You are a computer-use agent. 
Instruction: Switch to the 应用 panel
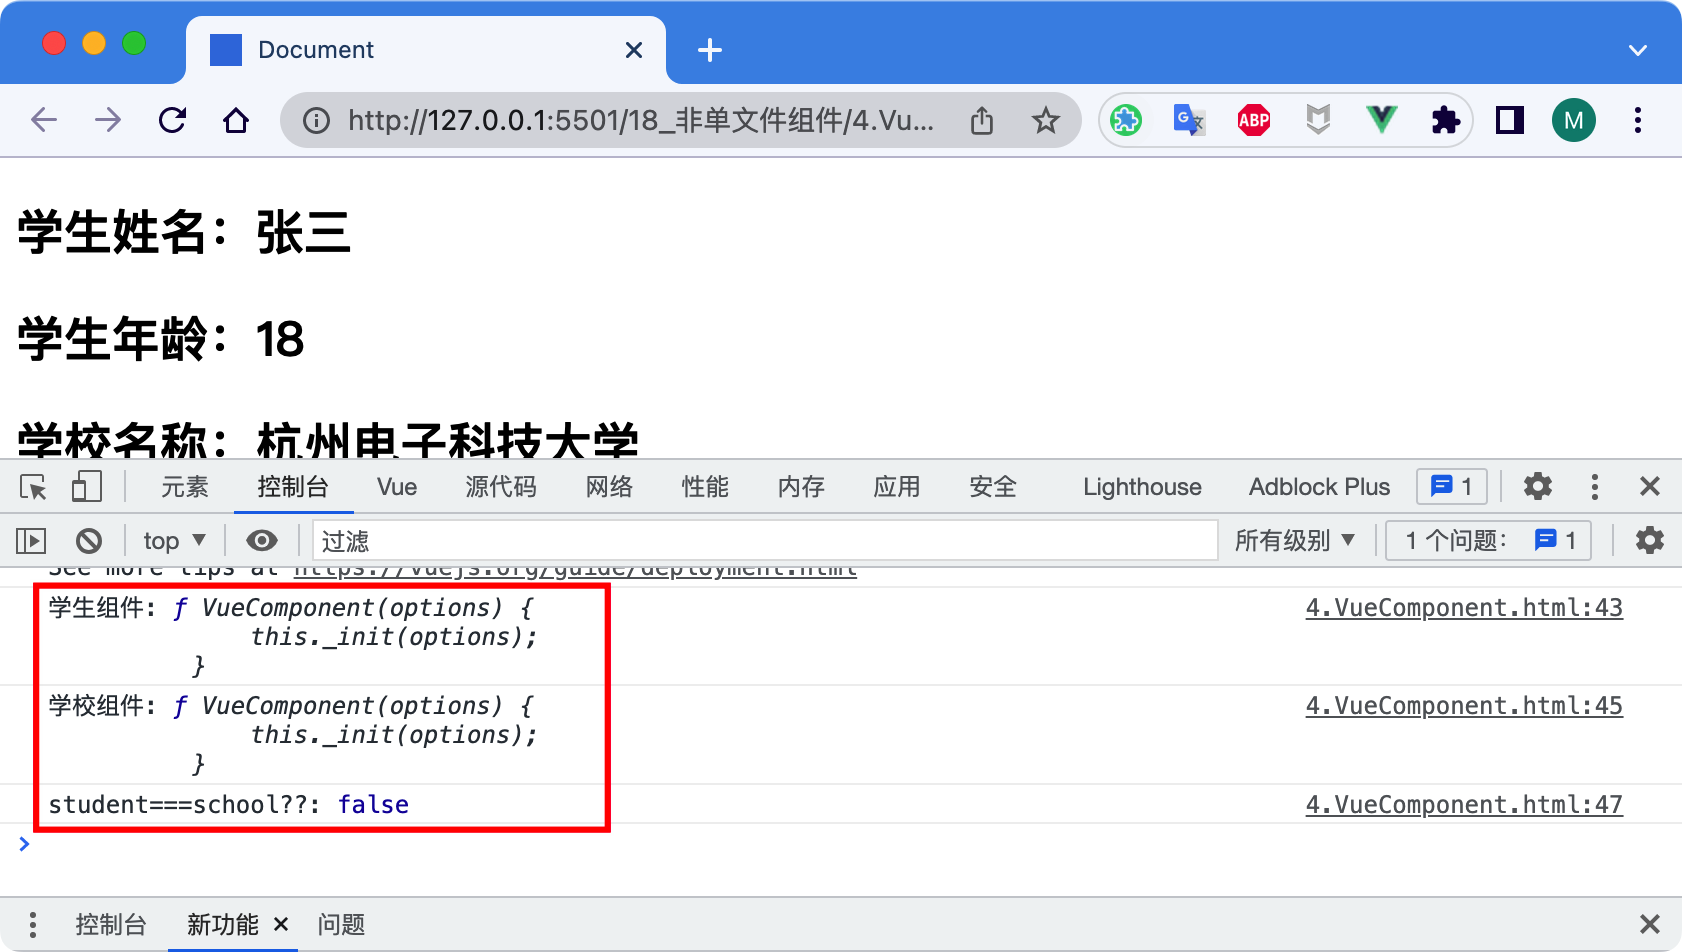tap(897, 487)
